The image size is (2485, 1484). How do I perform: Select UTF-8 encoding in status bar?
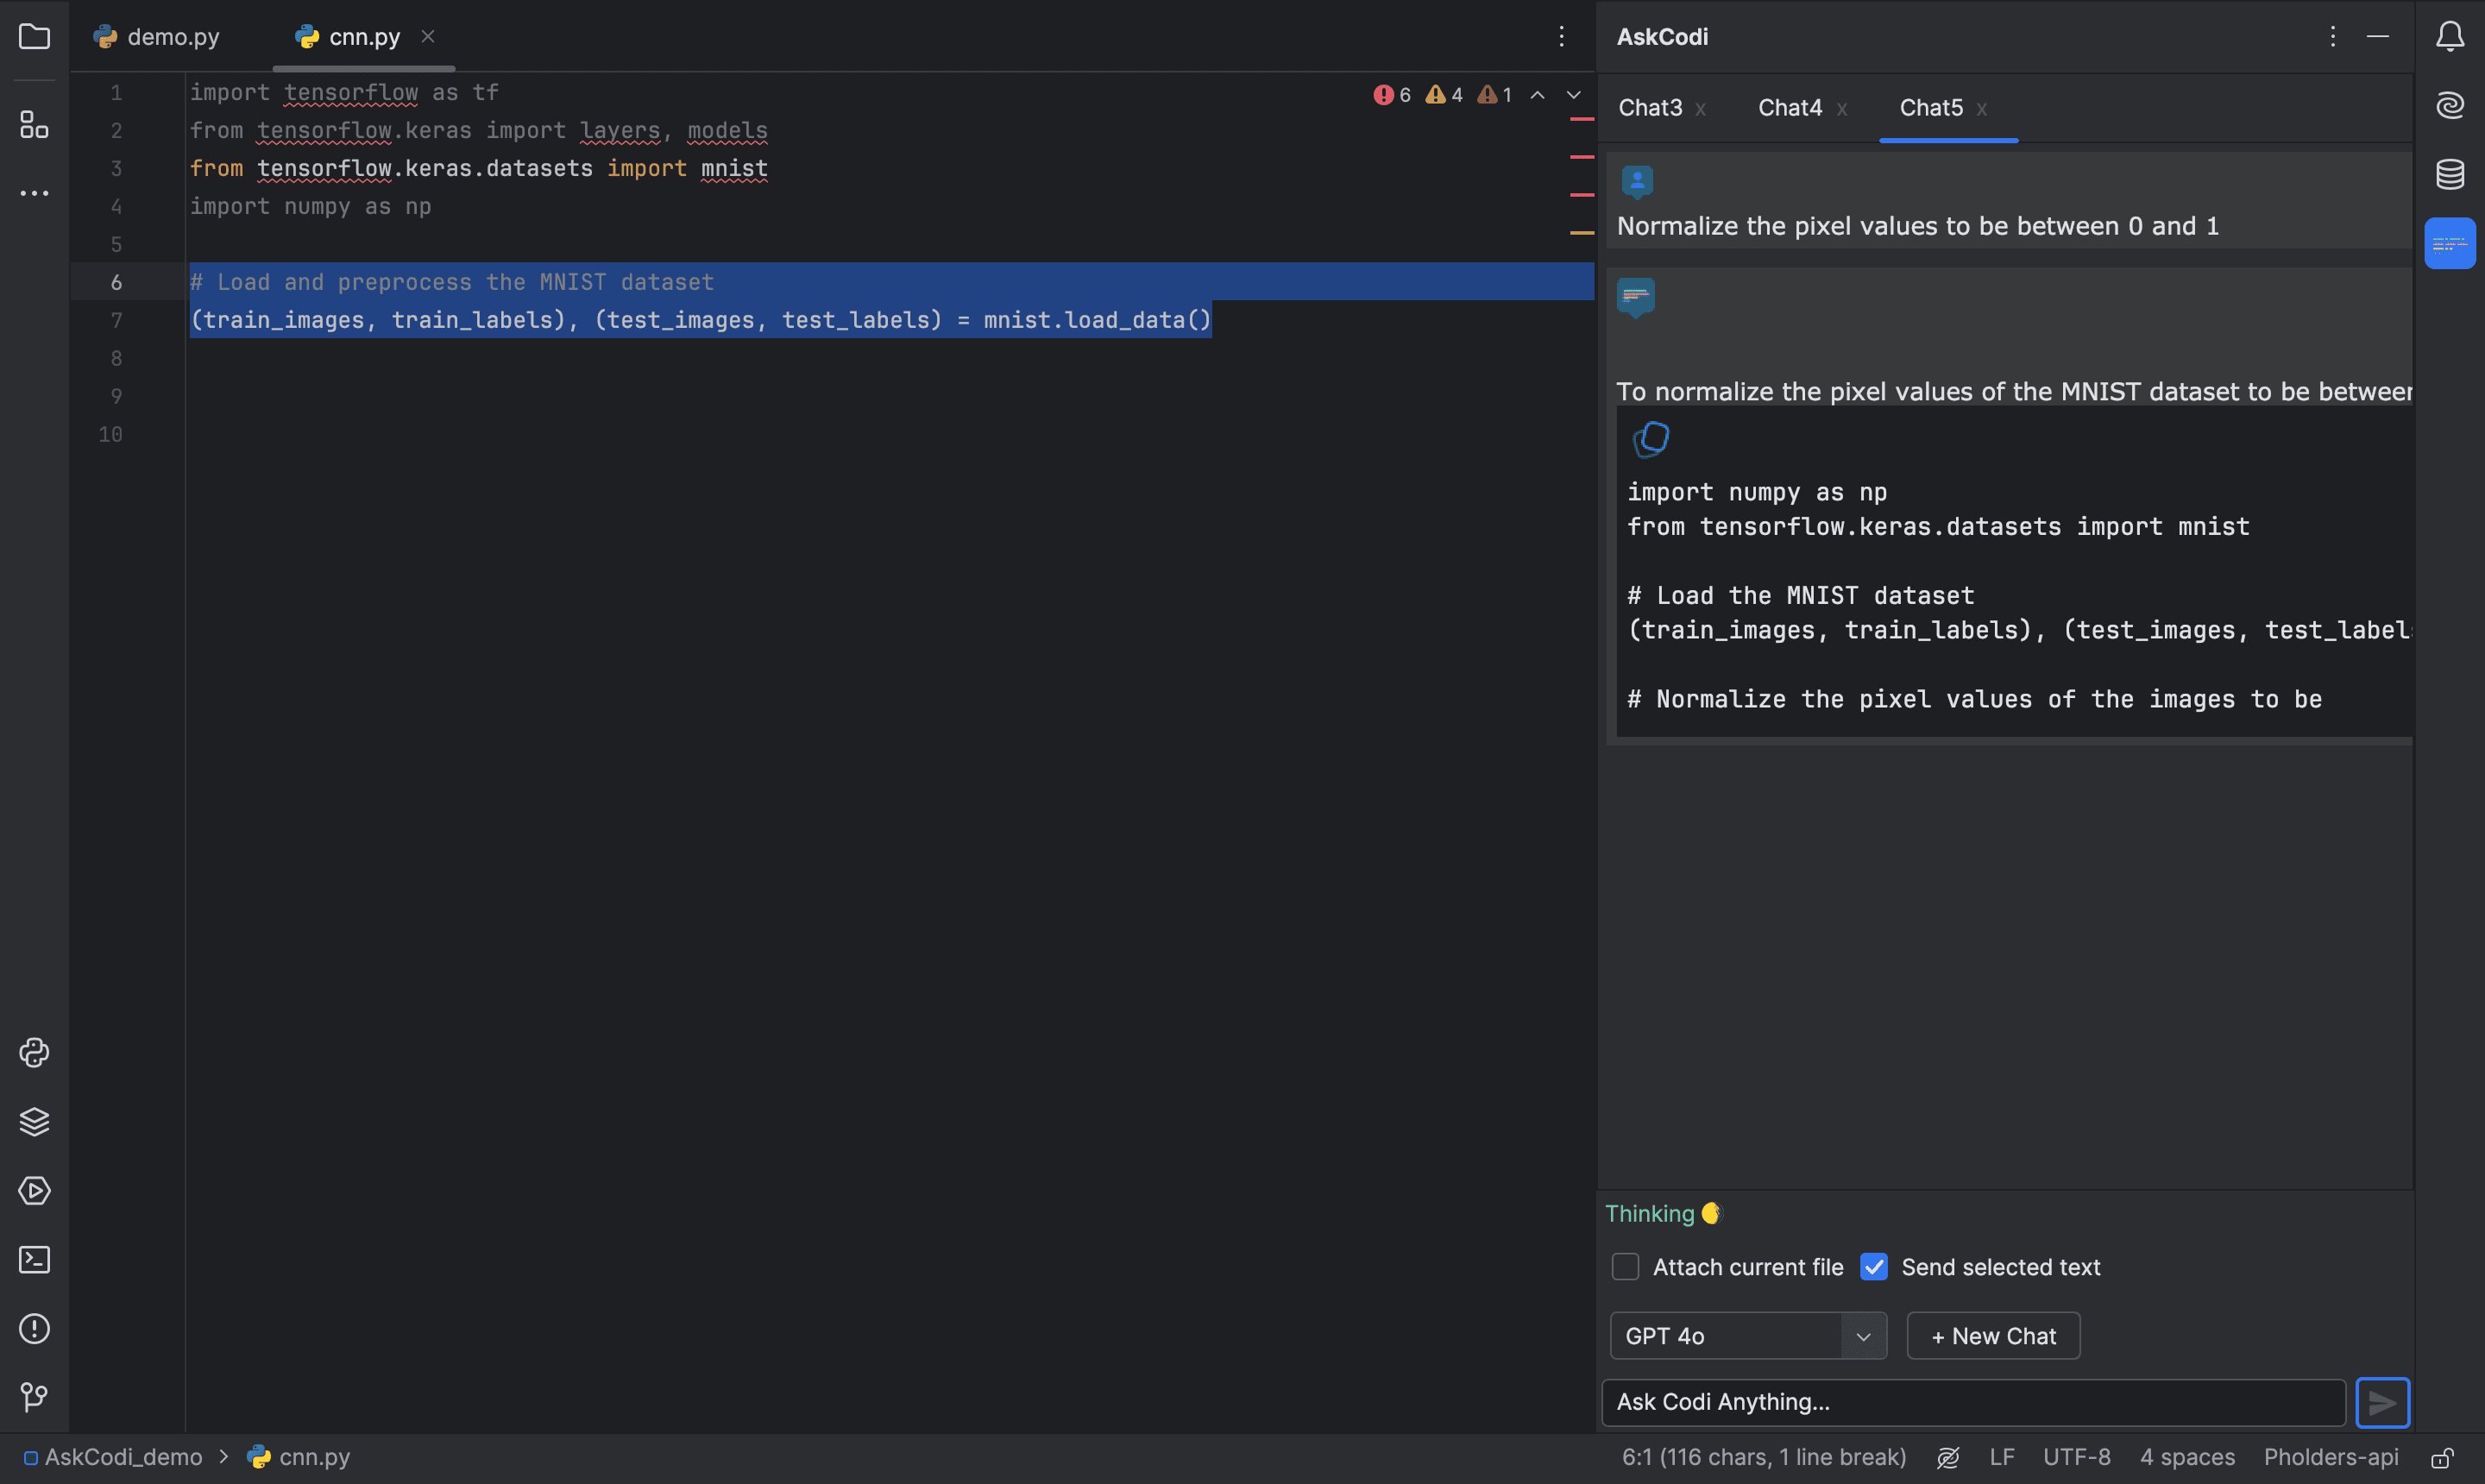tap(2077, 1457)
